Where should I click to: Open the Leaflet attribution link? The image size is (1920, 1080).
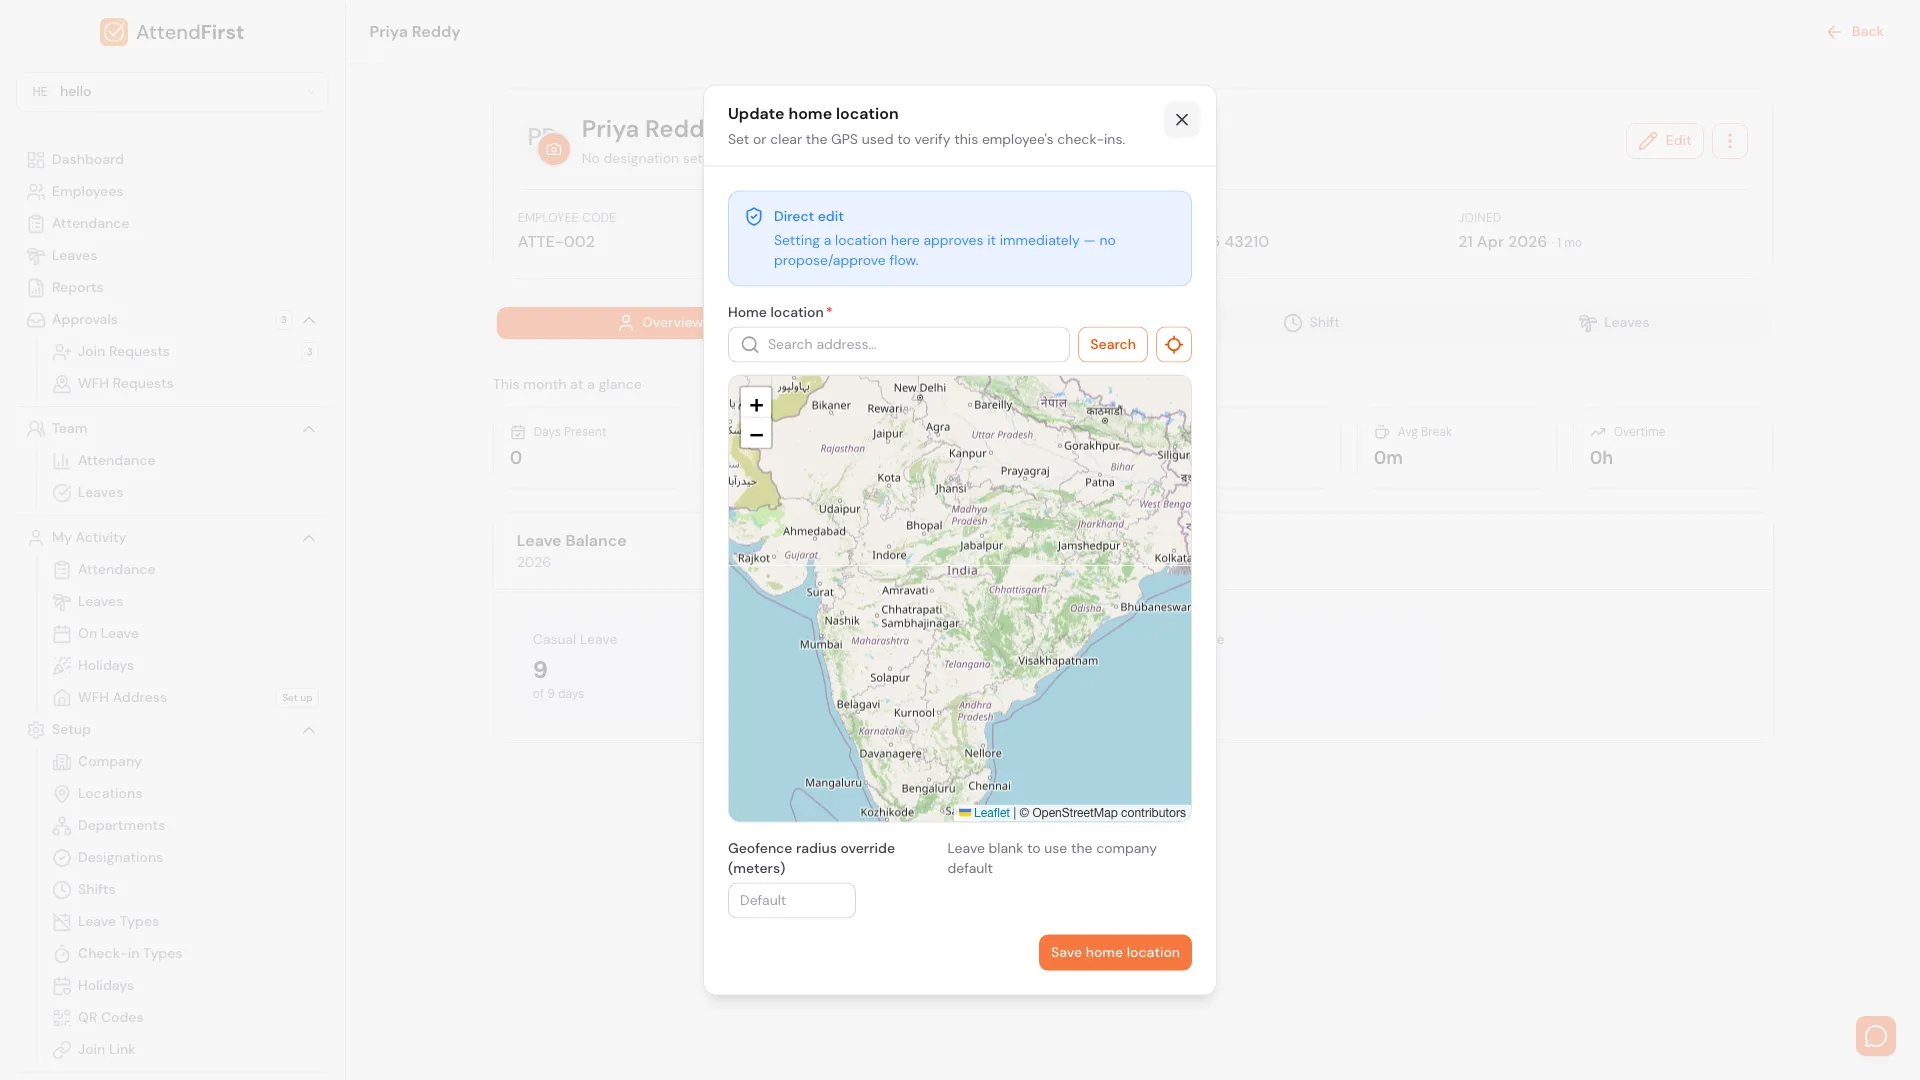[x=984, y=813]
